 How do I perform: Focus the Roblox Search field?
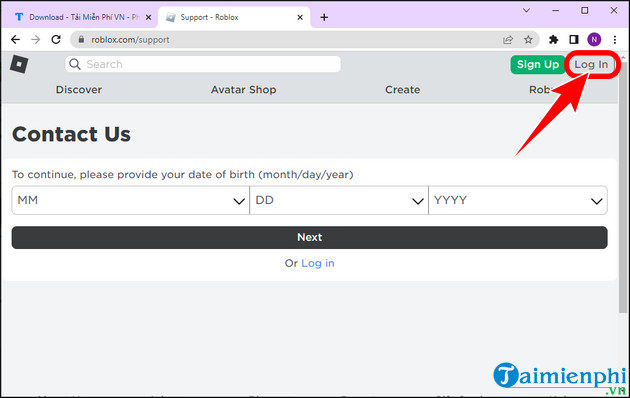pyautogui.click(x=203, y=64)
